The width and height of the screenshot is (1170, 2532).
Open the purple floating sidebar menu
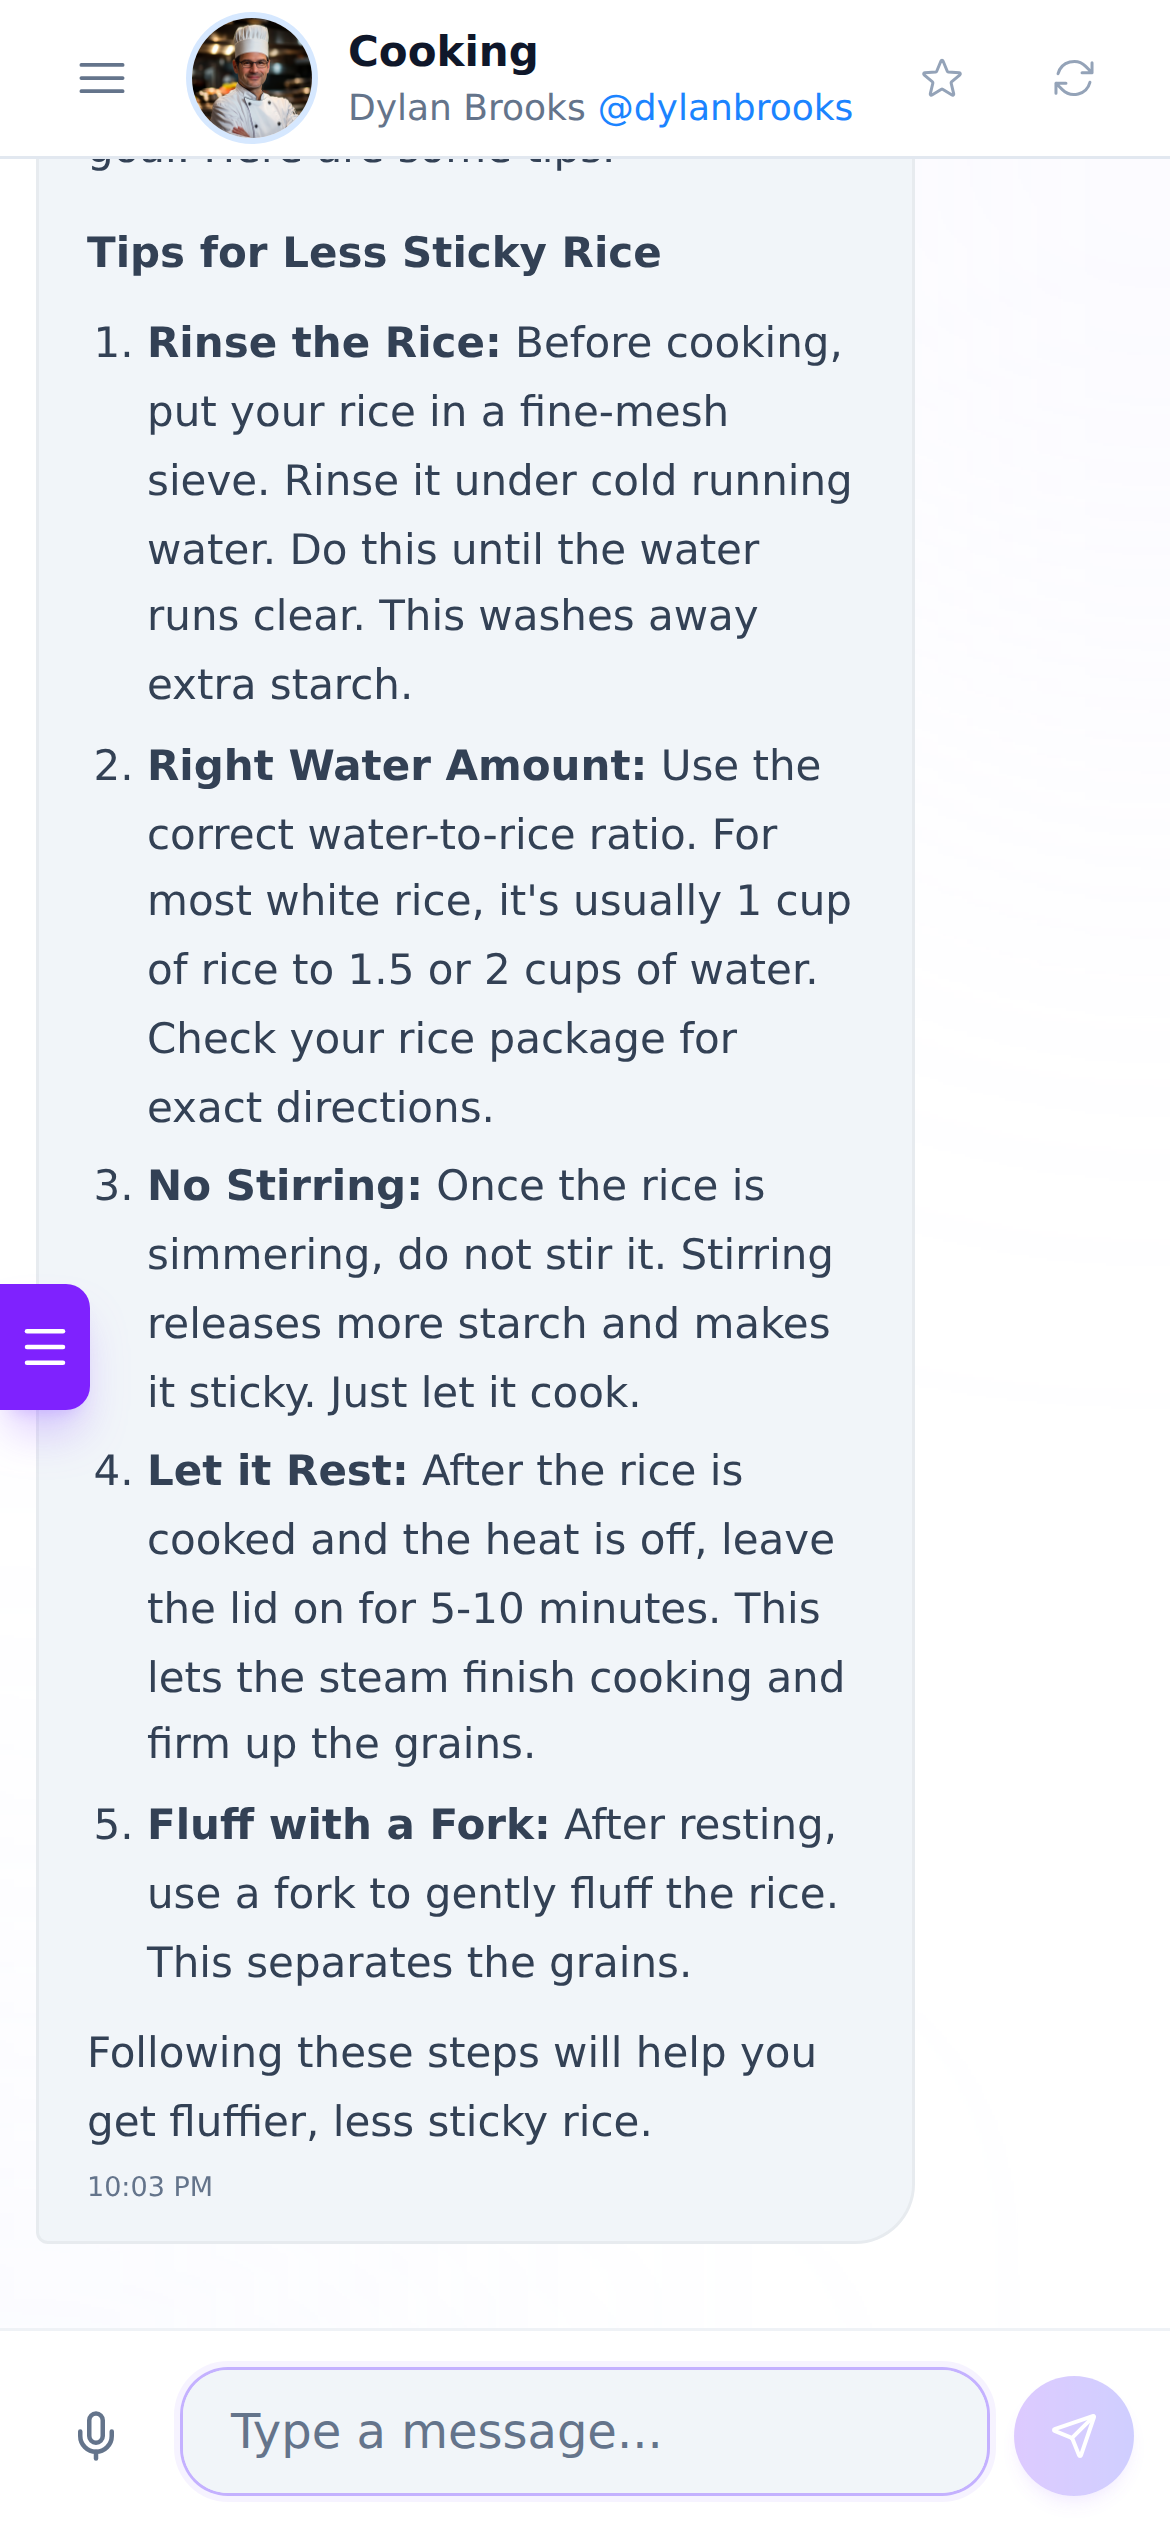[x=45, y=1347]
